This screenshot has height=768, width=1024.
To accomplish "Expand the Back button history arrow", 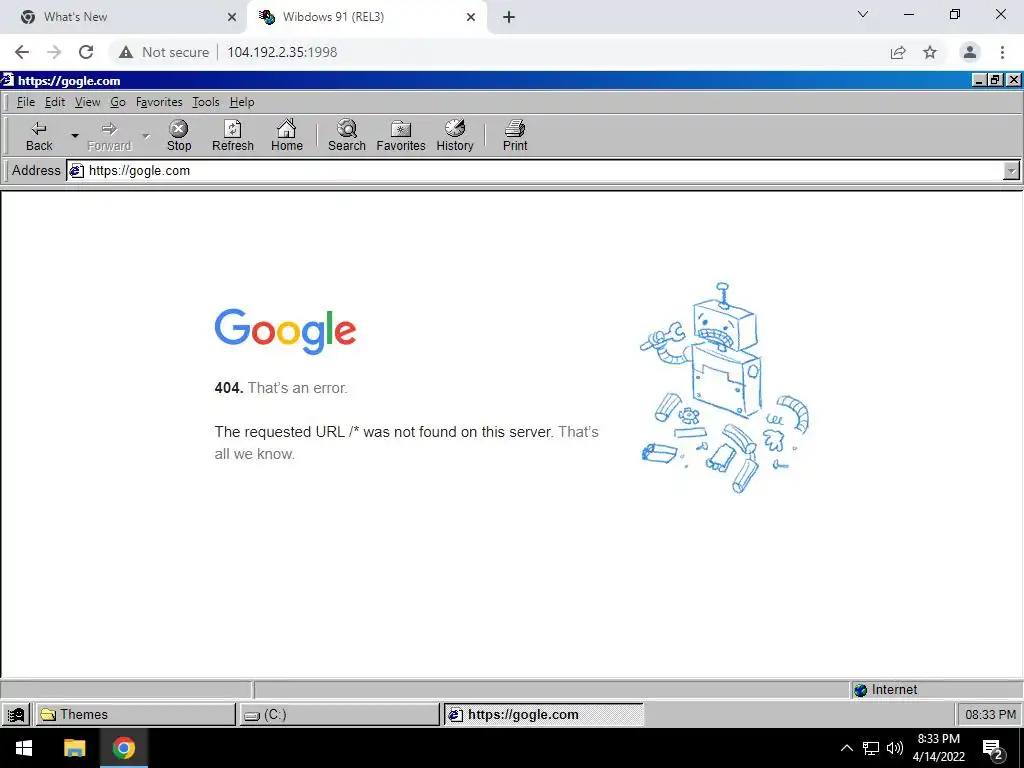I will (75, 136).
